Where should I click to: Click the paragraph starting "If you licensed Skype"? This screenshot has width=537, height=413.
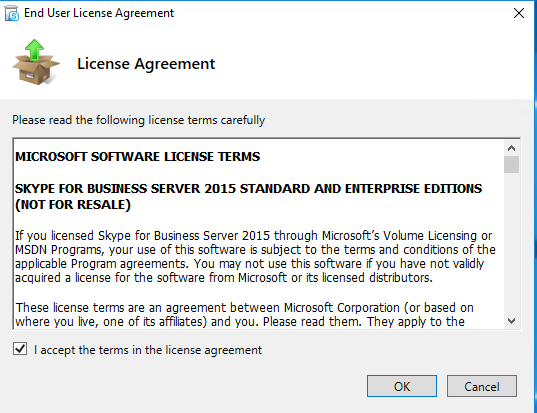[x=255, y=256]
